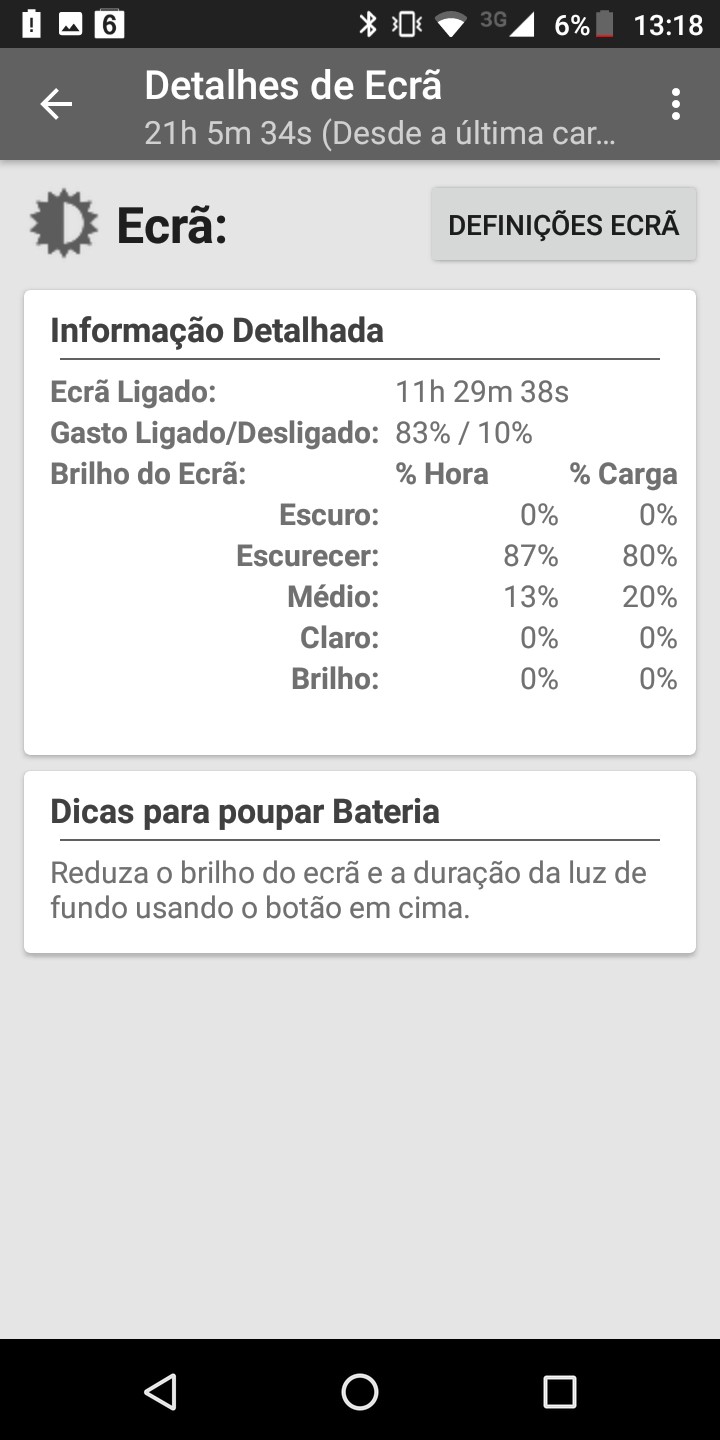Open recent apps with the square button

click(x=559, y=1391)
